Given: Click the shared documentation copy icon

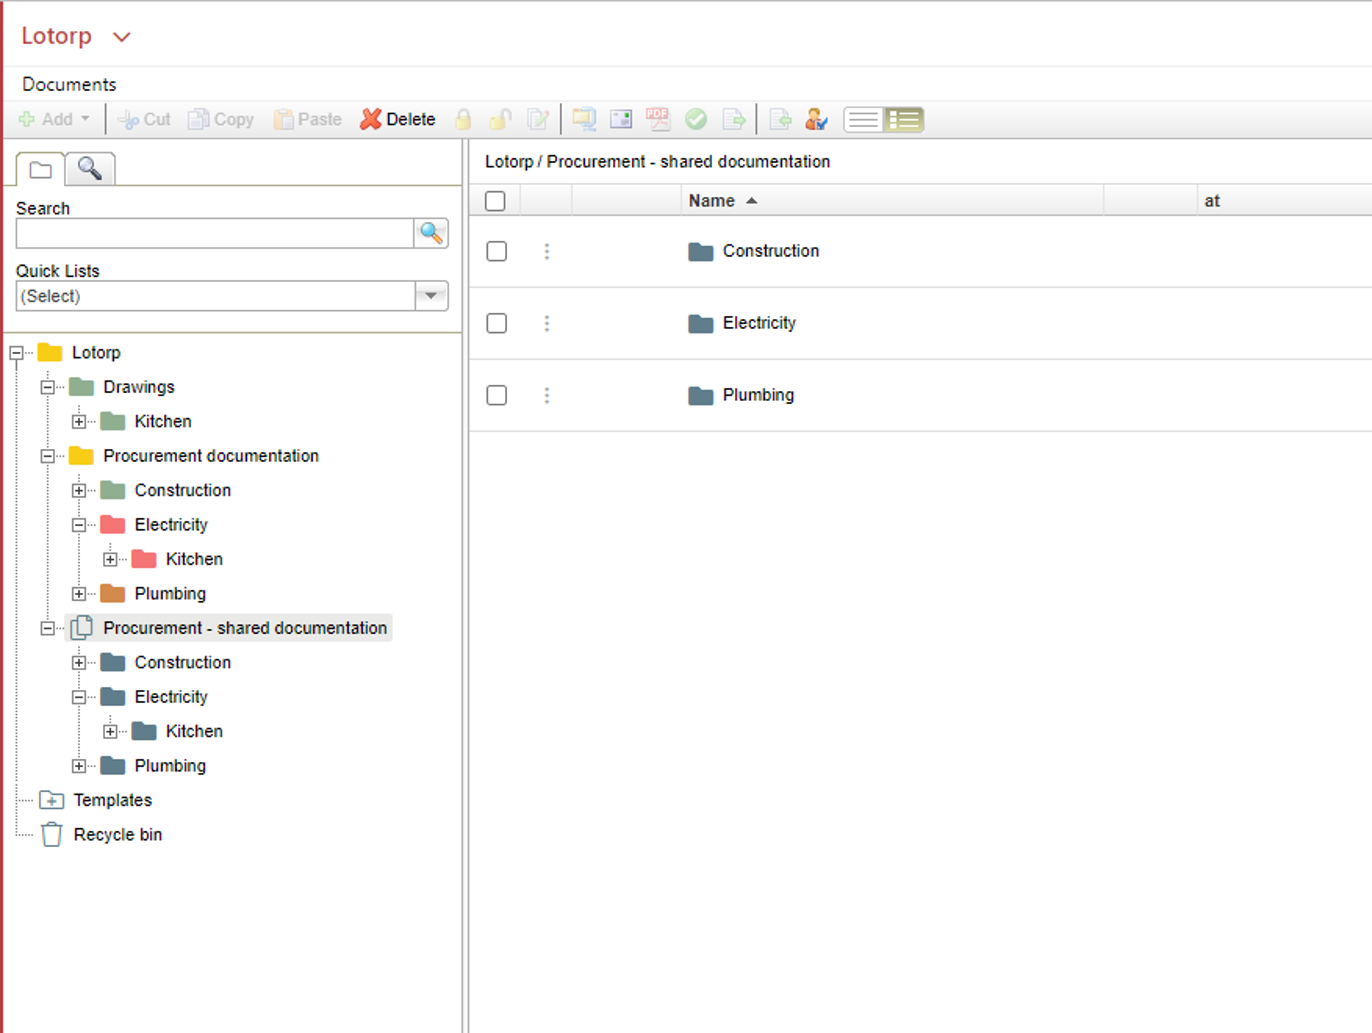Looking at the screenshot, I should click(x=82, y=628).
